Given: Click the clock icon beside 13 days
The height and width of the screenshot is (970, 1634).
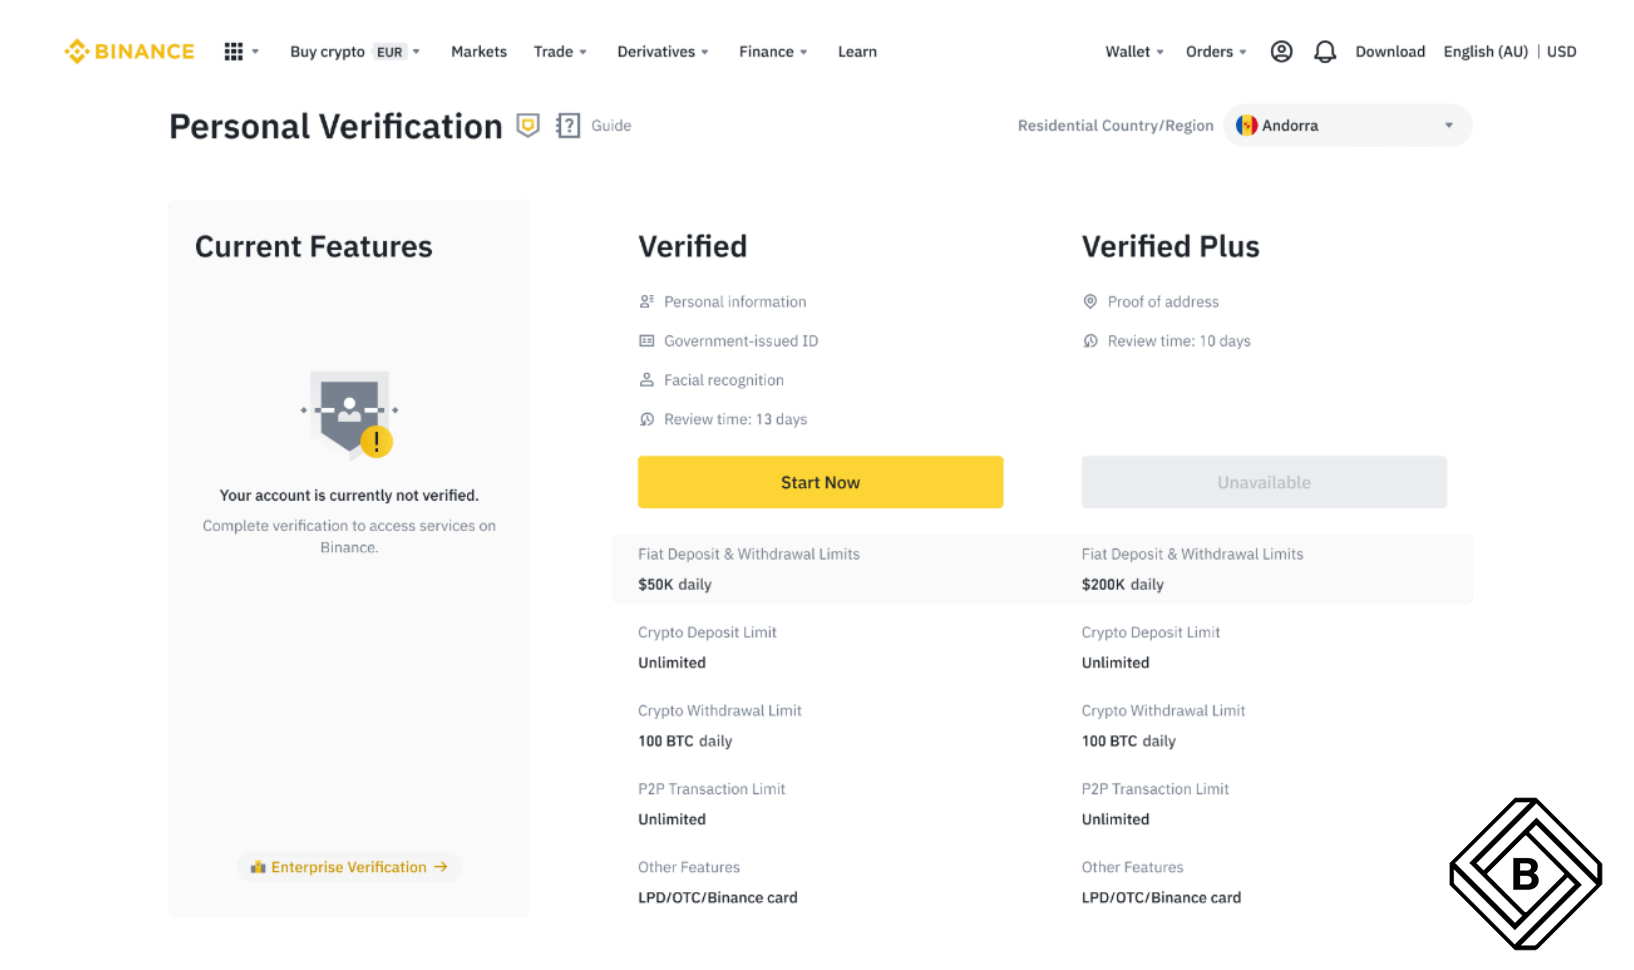Looking at the screenshot, I should (647, 419).
